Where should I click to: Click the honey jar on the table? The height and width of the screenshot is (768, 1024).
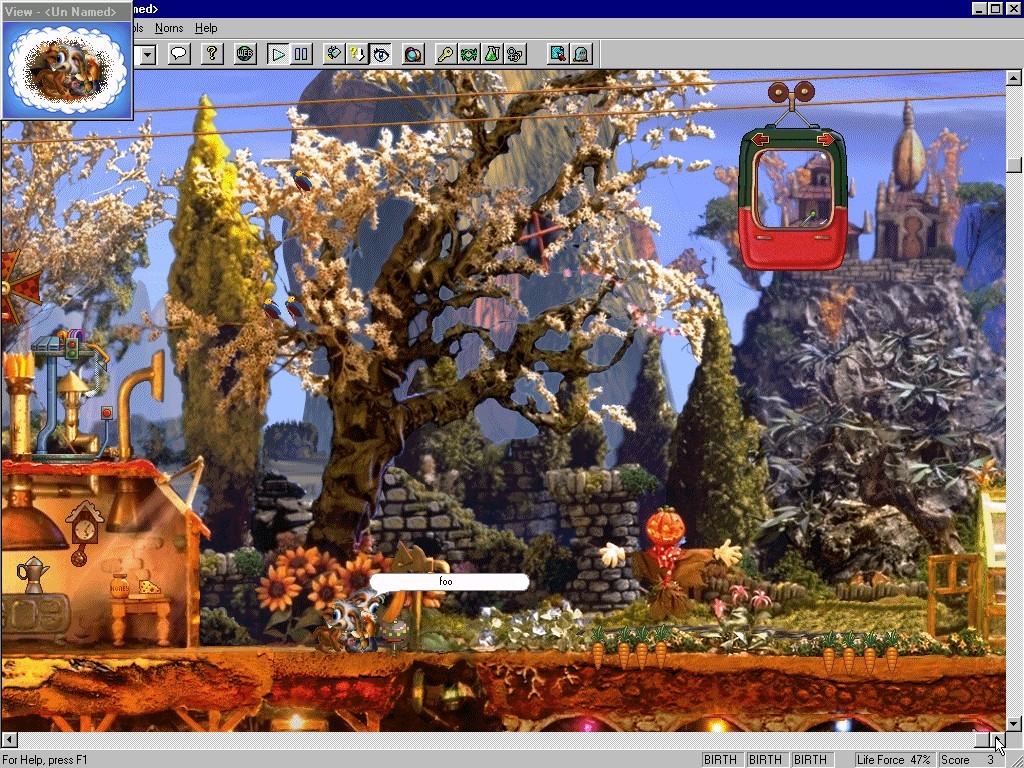point(120,586)
